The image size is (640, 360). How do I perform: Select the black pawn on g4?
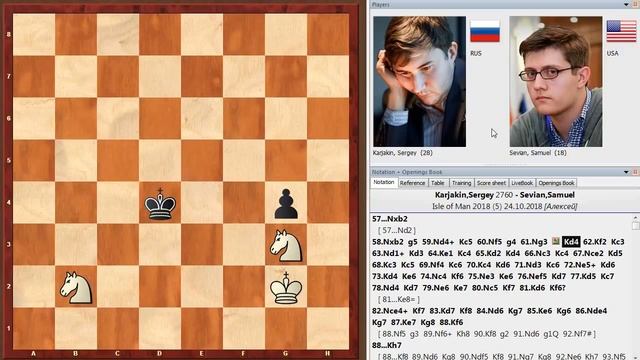coord(286,203)
